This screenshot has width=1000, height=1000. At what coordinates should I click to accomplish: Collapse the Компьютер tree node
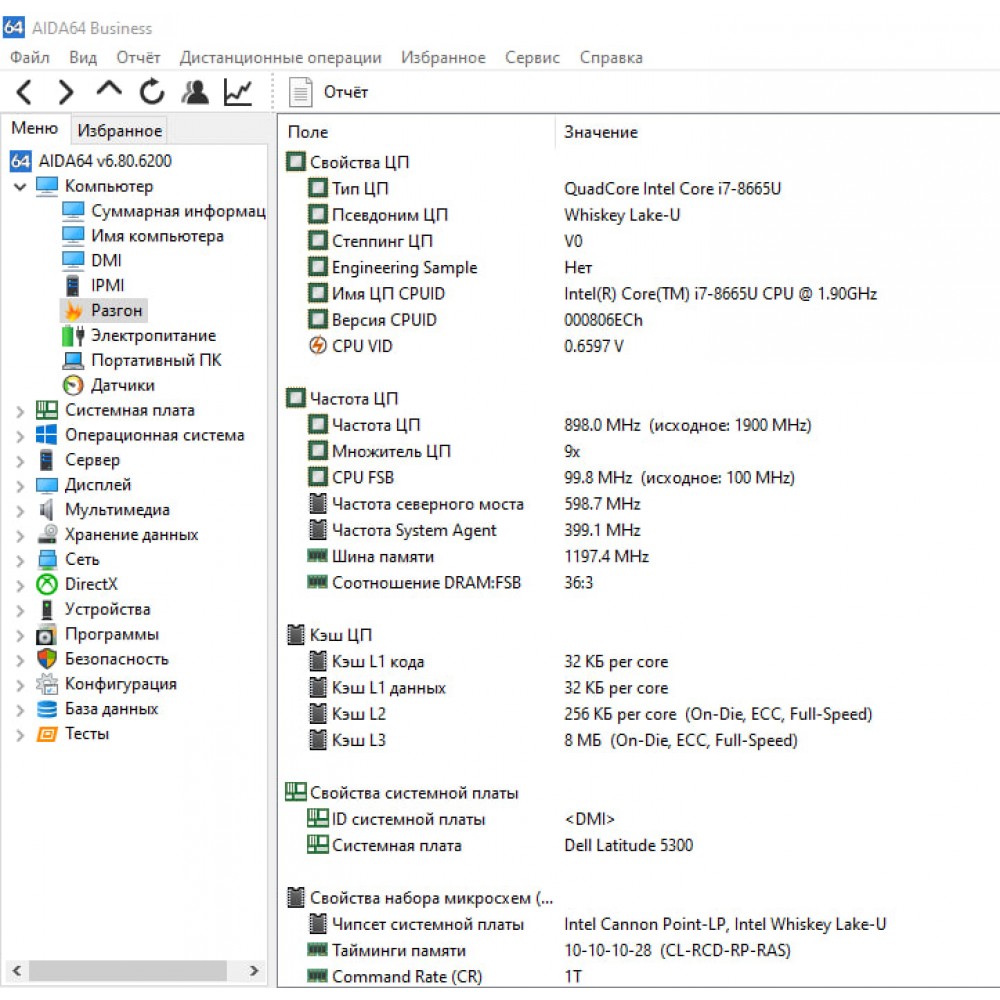pyautogui.click(x=20, y=187)
